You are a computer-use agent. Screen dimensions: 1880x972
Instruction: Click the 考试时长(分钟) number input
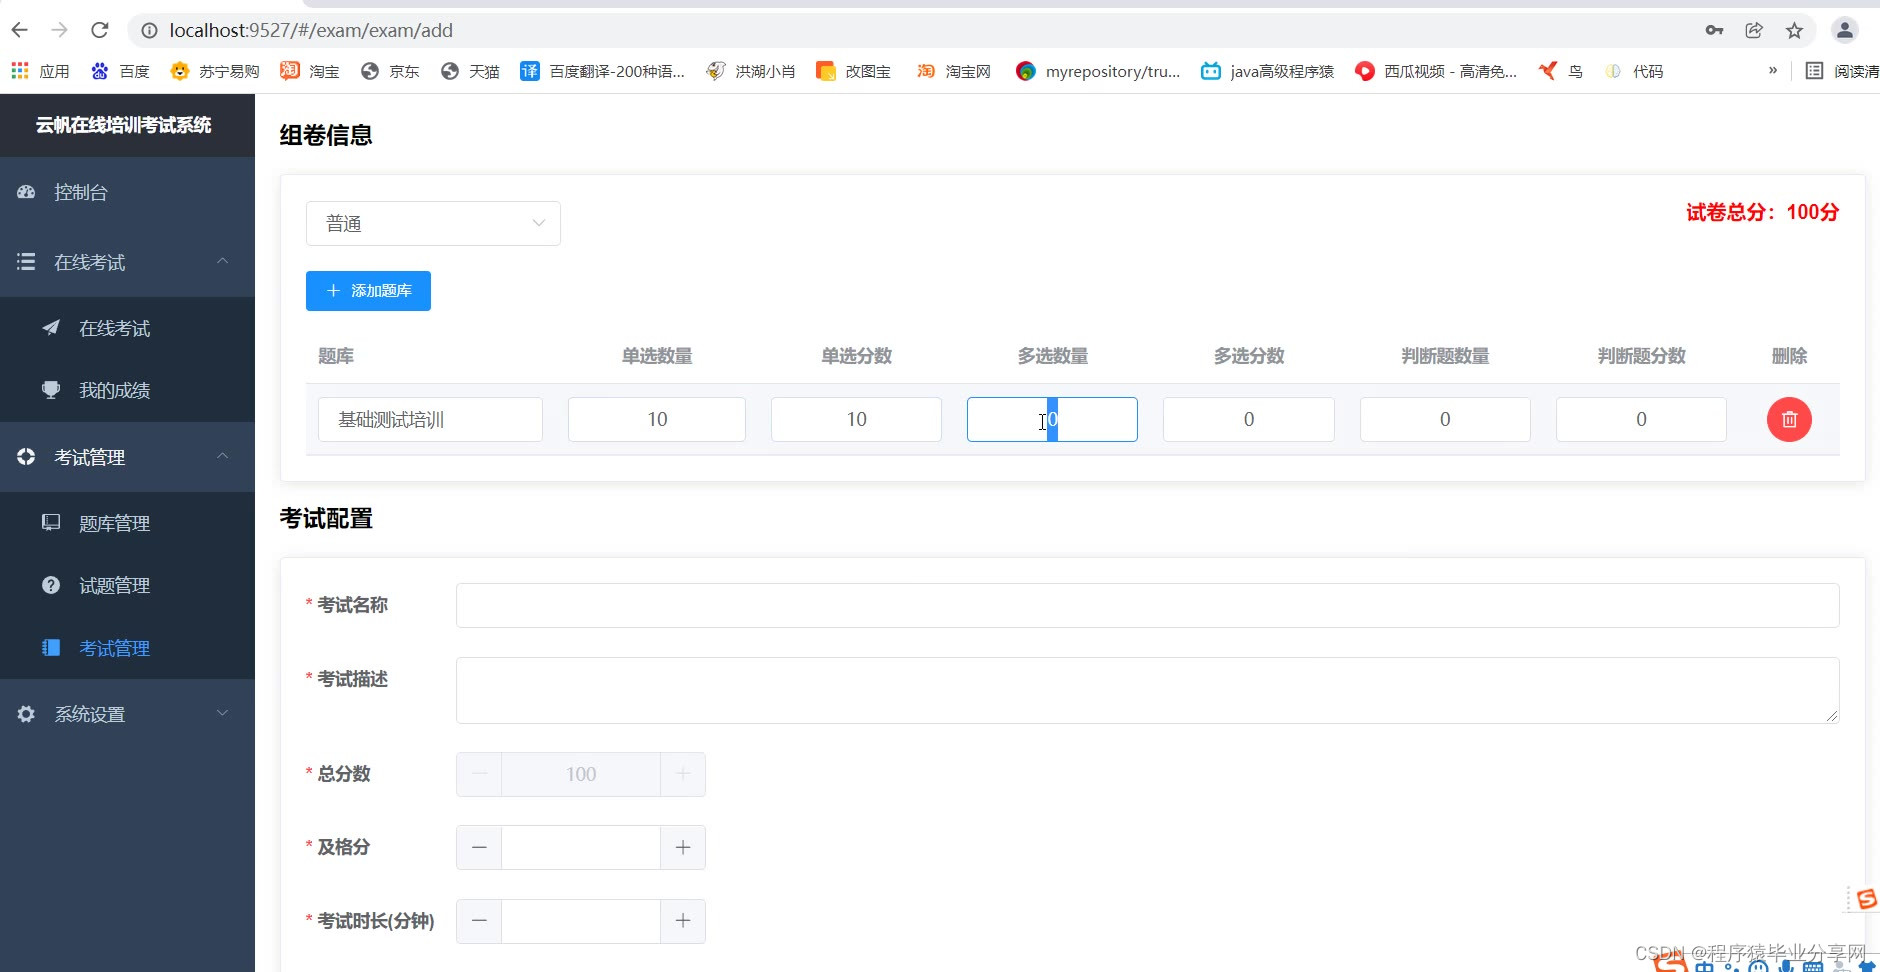(x=581, y=921)
